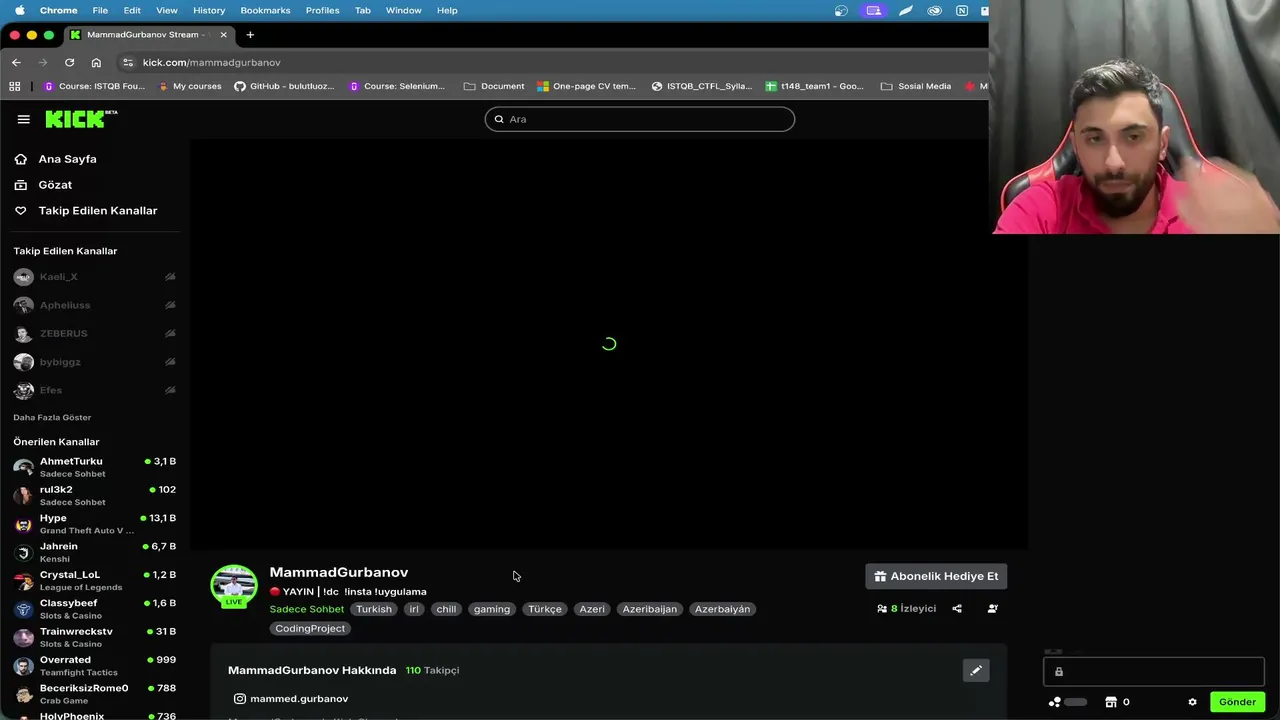Click the 8 İzleyici viewers count
The image size is (1280, 720).
point(907,608)
